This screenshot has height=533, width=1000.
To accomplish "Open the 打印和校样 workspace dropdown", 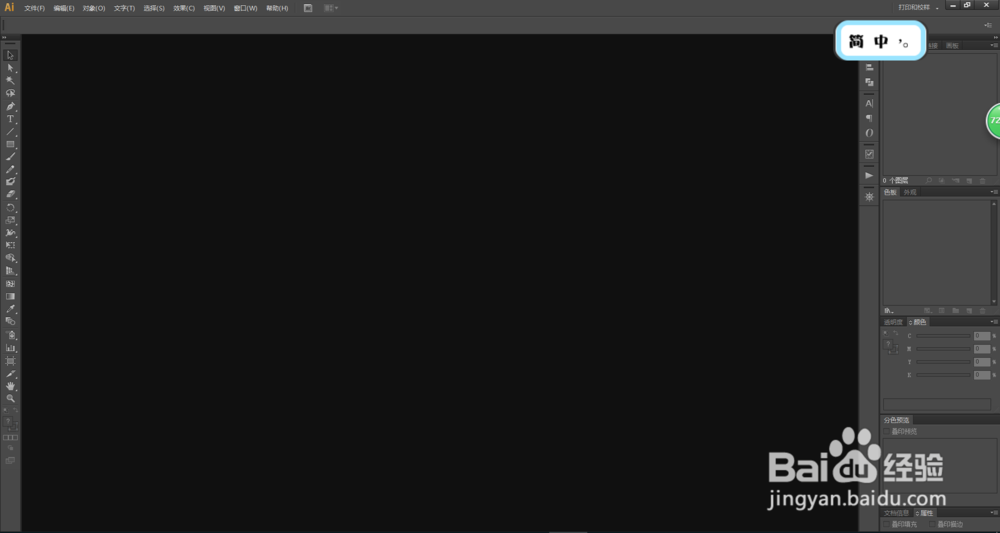I will (x=919, y=8).
